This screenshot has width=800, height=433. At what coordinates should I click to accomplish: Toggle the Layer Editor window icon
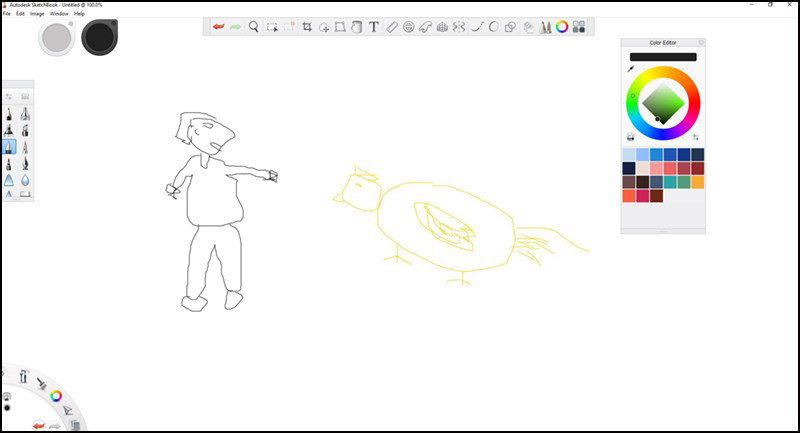pos(529,27)
